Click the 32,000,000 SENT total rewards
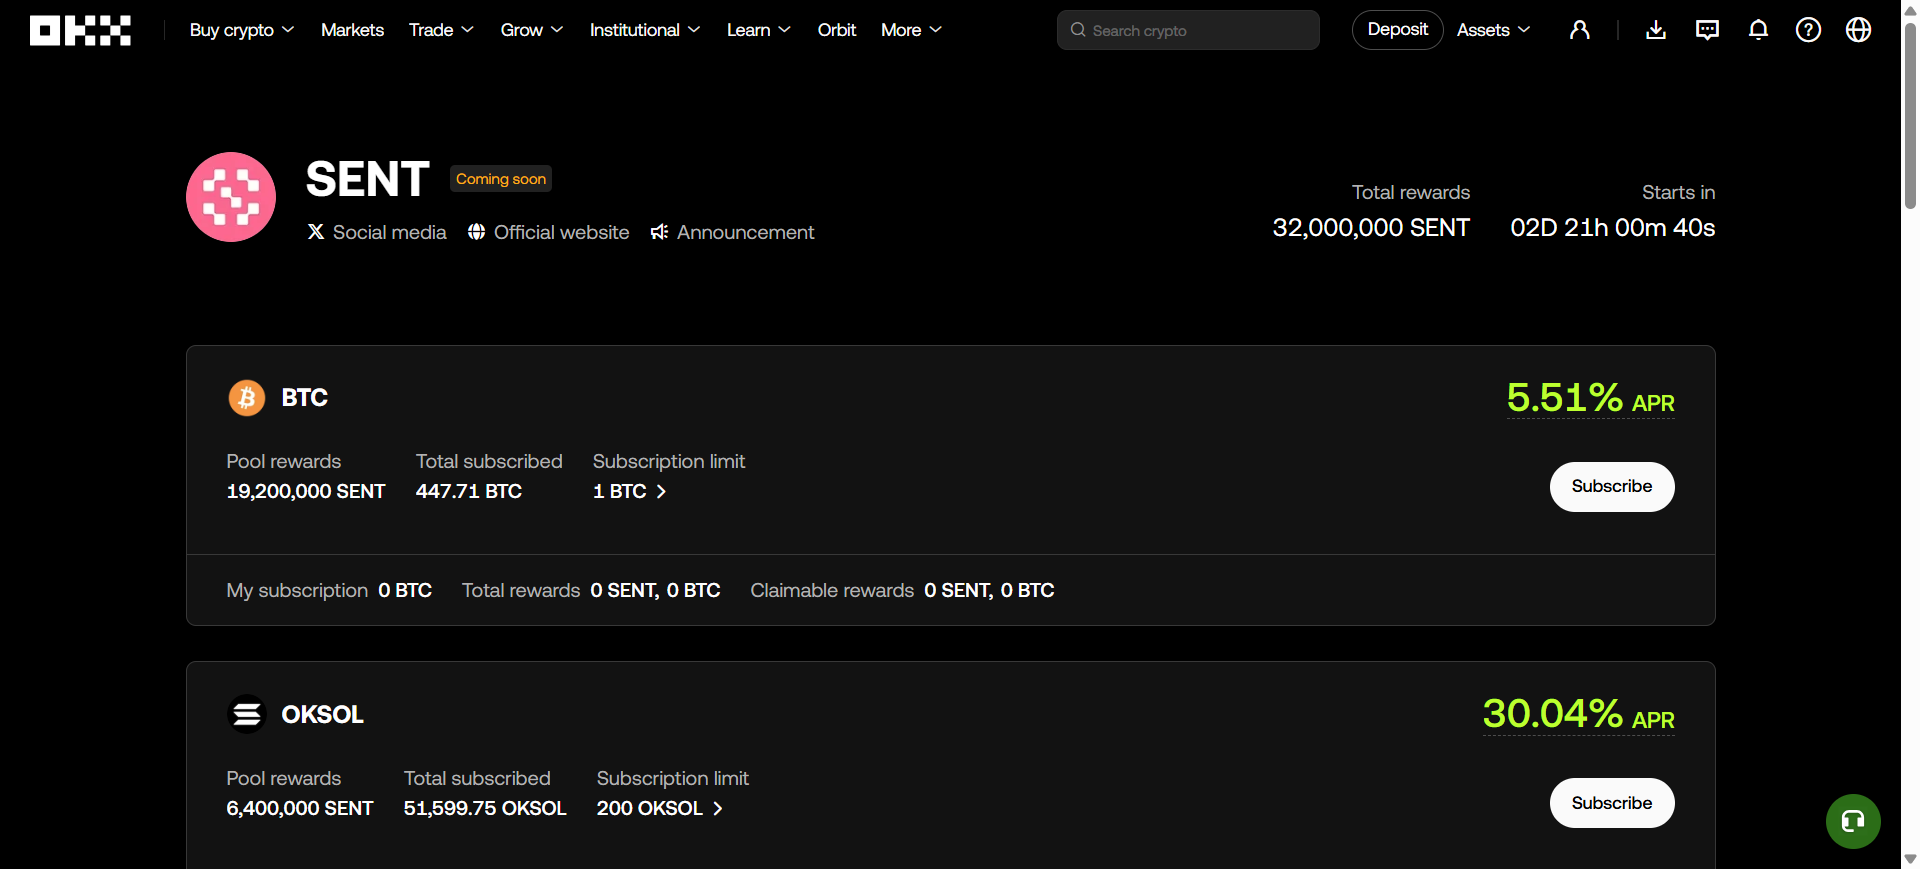The width and height of the screenshot is (1920, 869). [x=1371, y=228]
